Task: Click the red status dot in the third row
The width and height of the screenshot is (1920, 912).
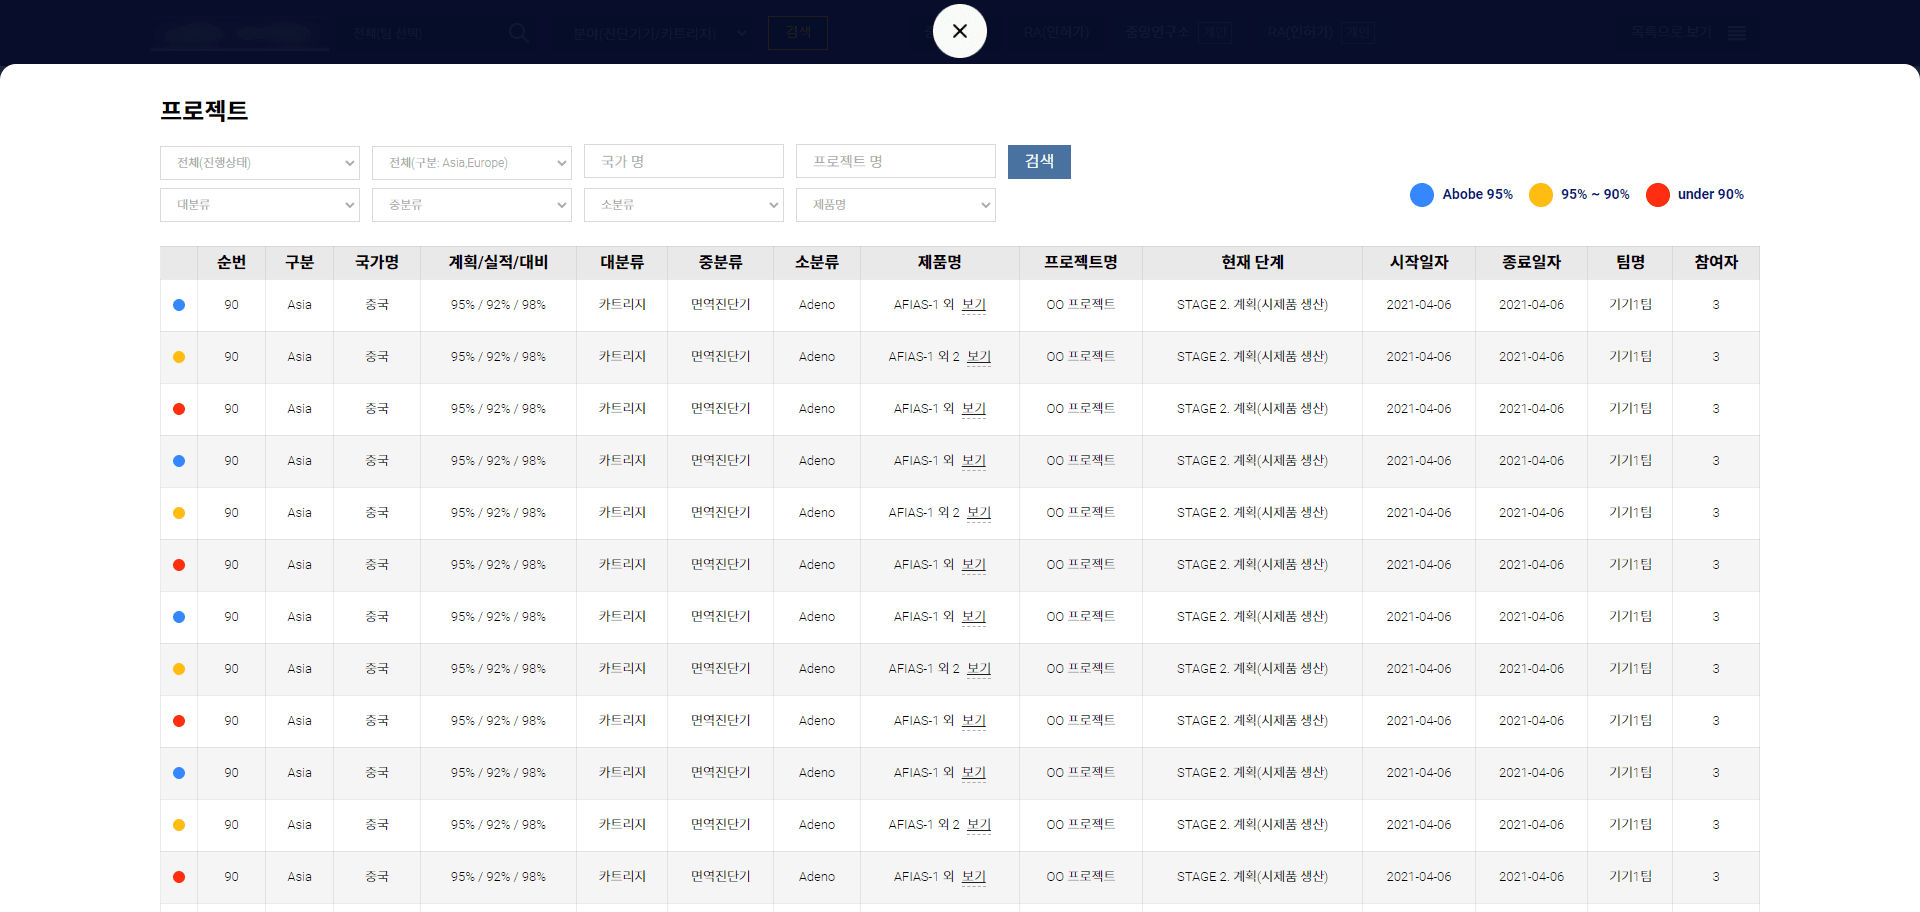Action: 179,409
